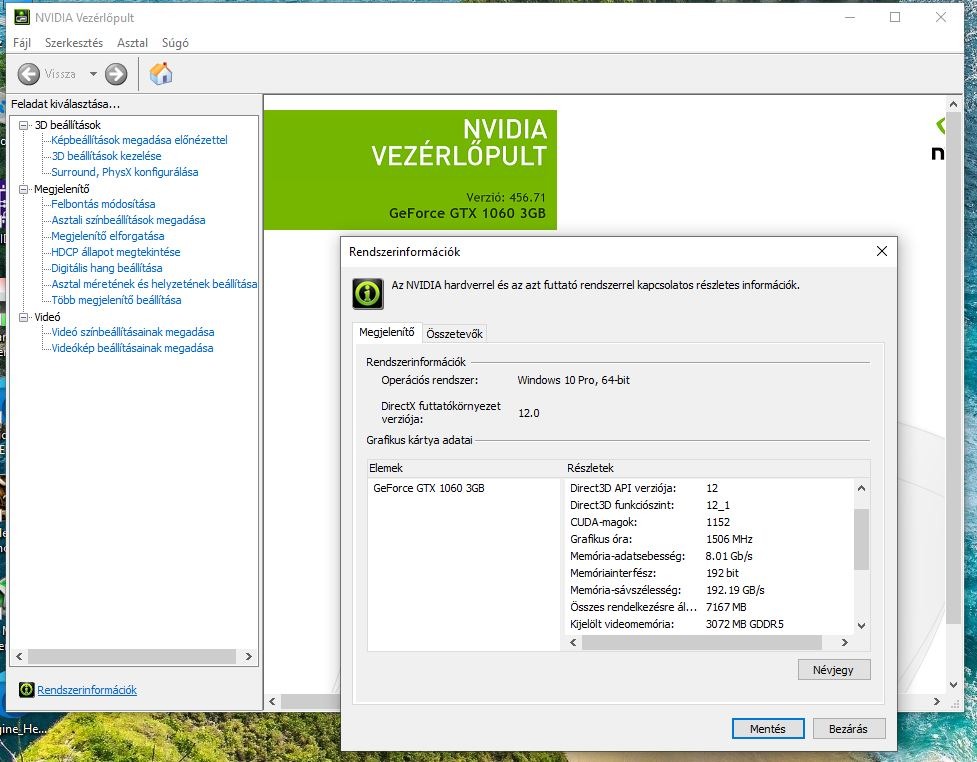Collapse the 3D beállítások tree node

click(24, 125)
